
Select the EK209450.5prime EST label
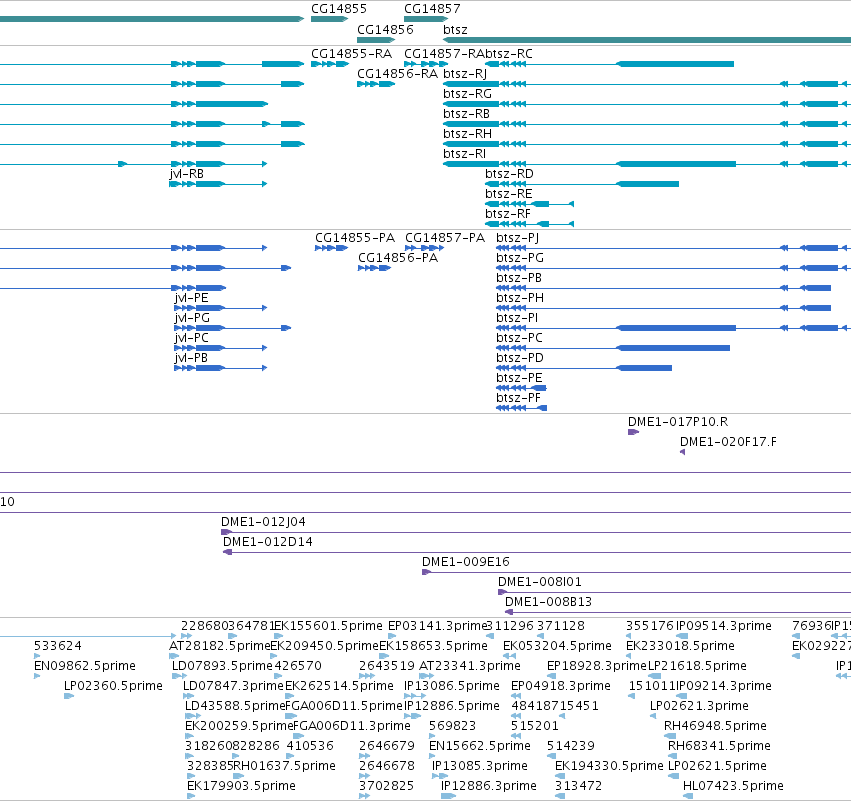(x=324, y=646)
